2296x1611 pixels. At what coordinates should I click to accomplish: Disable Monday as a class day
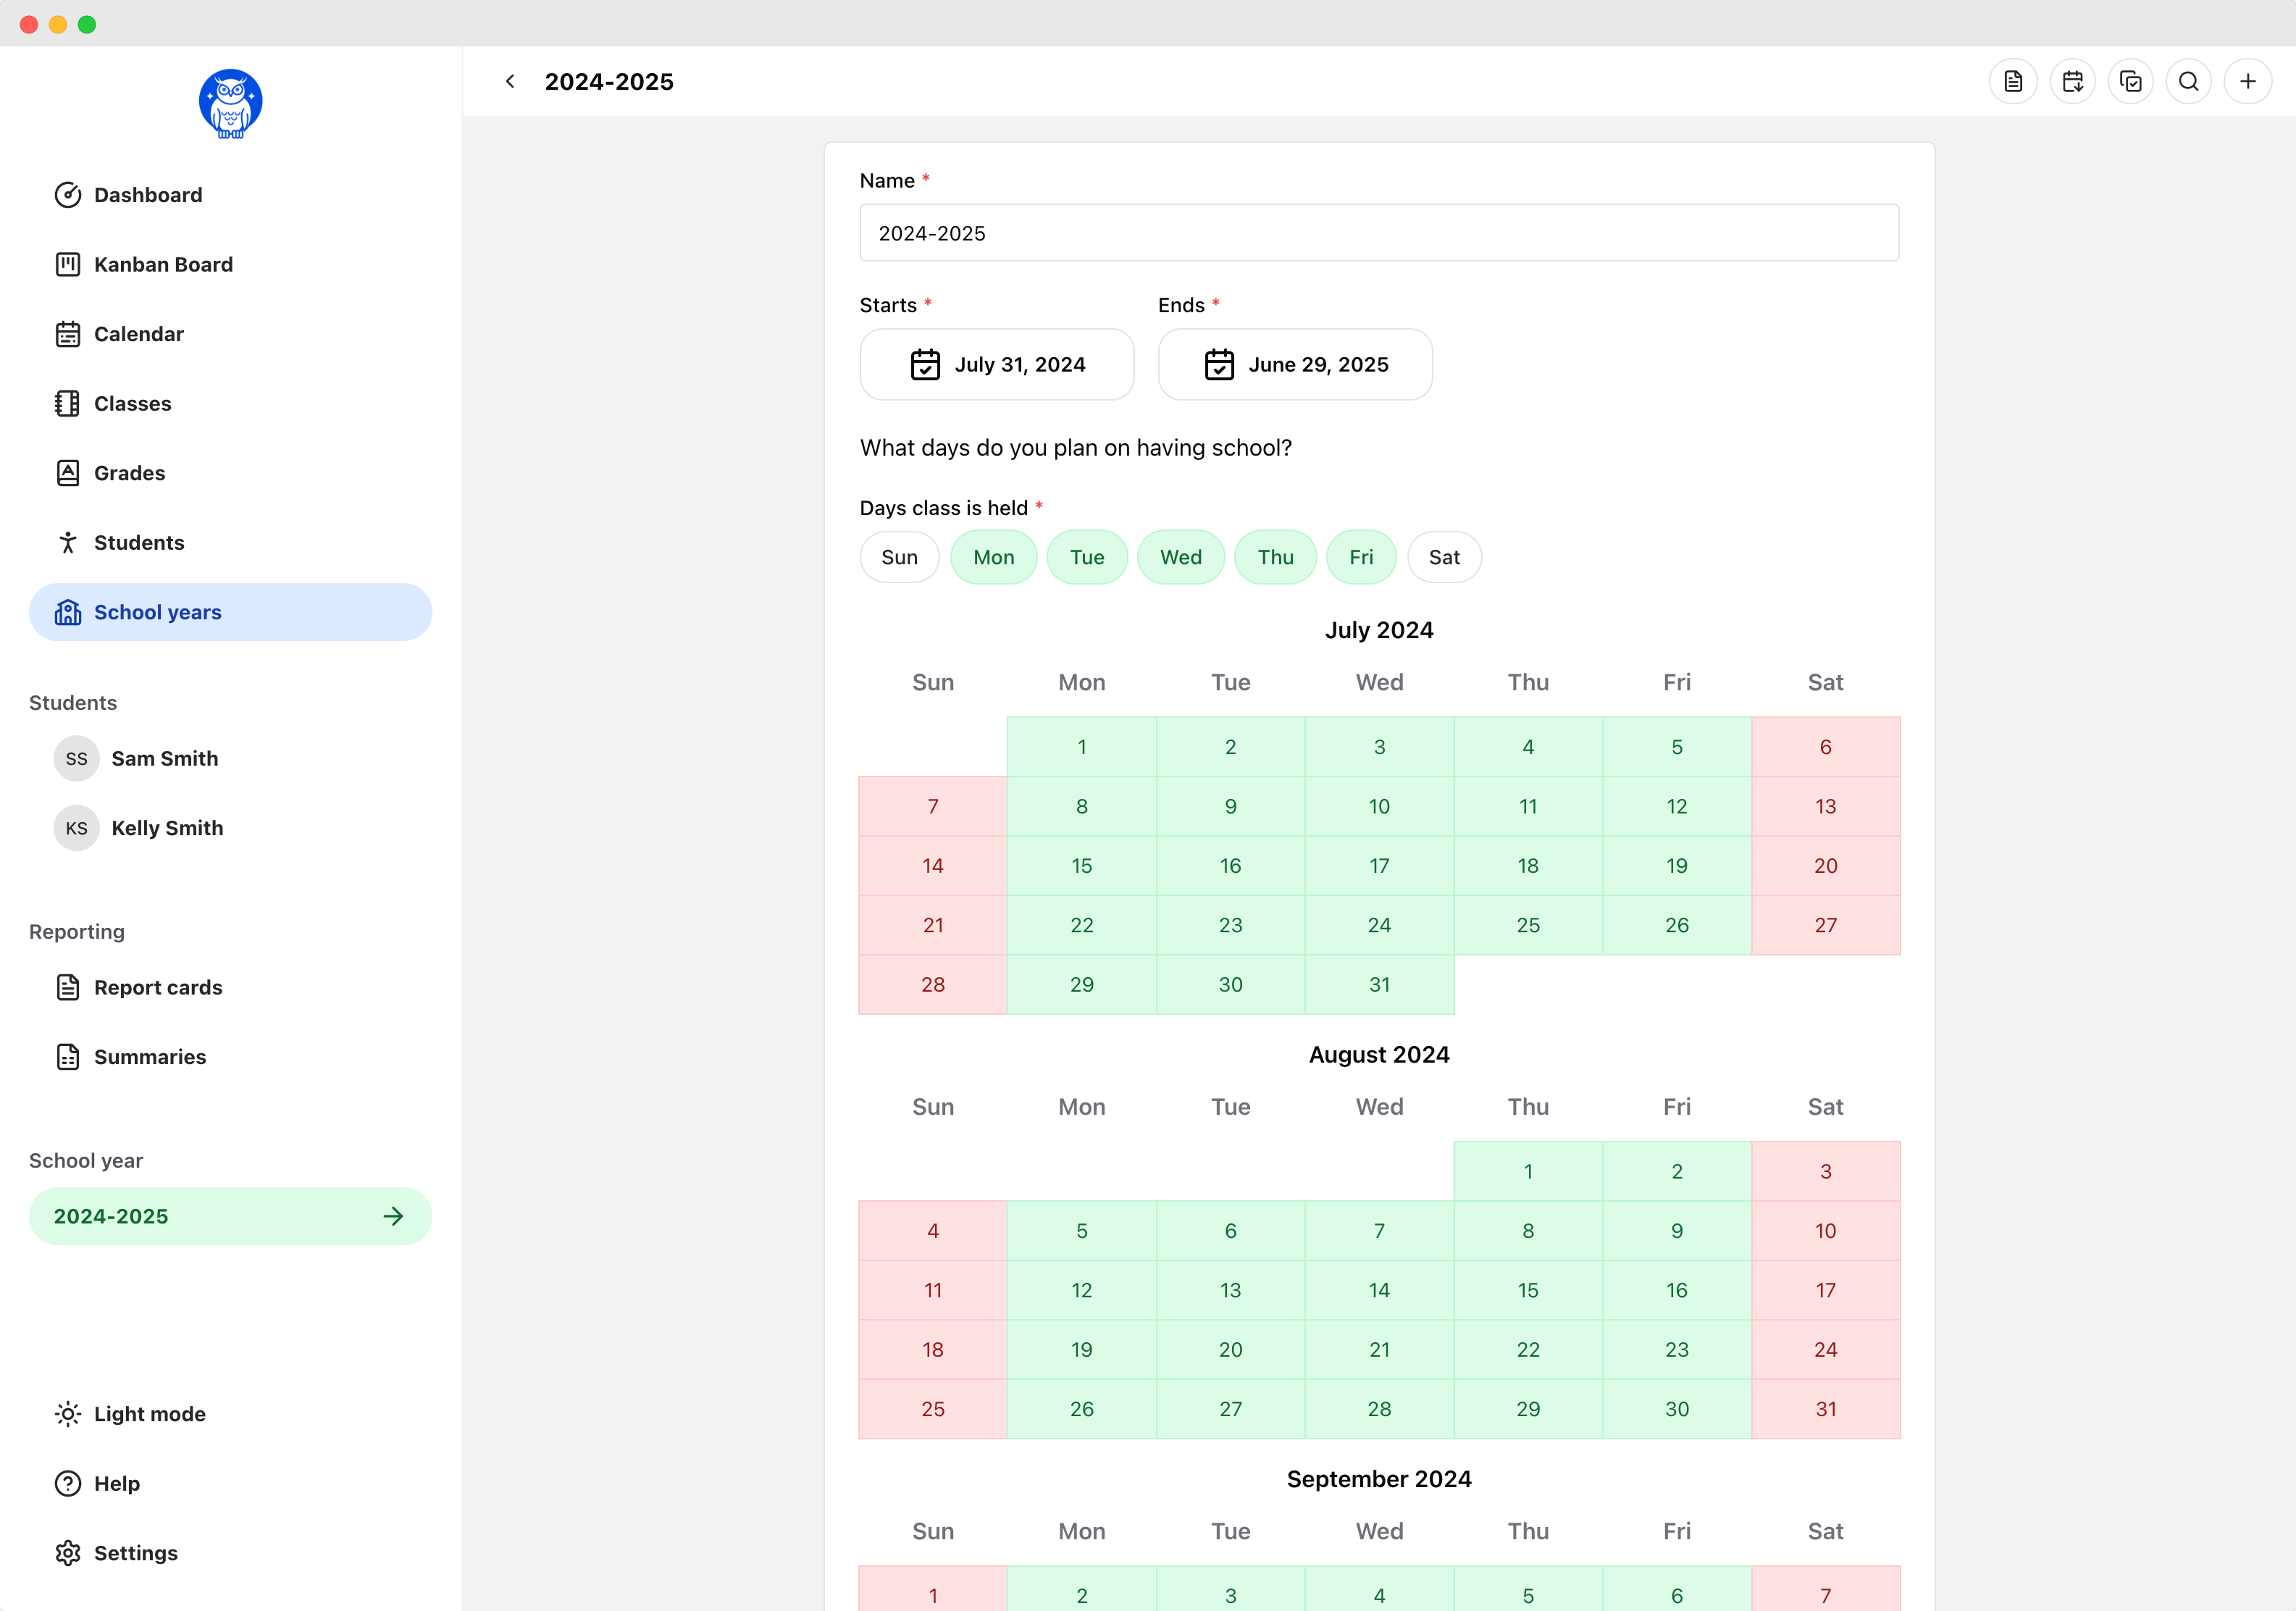click(x=994, y=557)
